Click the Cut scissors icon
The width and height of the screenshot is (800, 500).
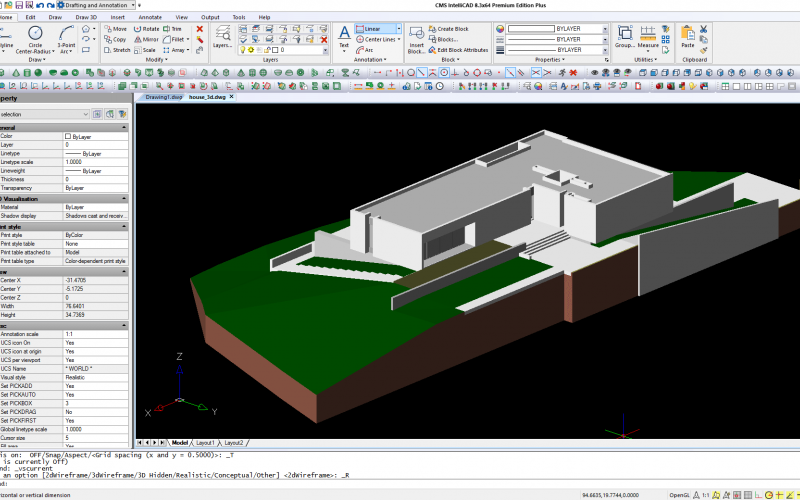[704, 29]
